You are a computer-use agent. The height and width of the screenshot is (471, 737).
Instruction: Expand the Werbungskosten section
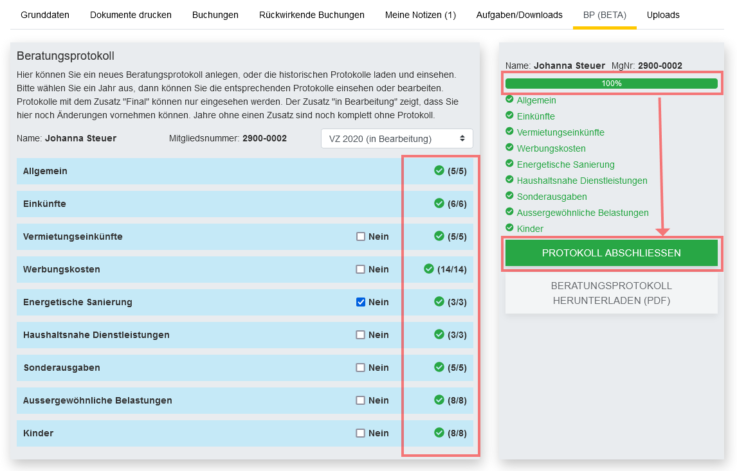(245, 269)
